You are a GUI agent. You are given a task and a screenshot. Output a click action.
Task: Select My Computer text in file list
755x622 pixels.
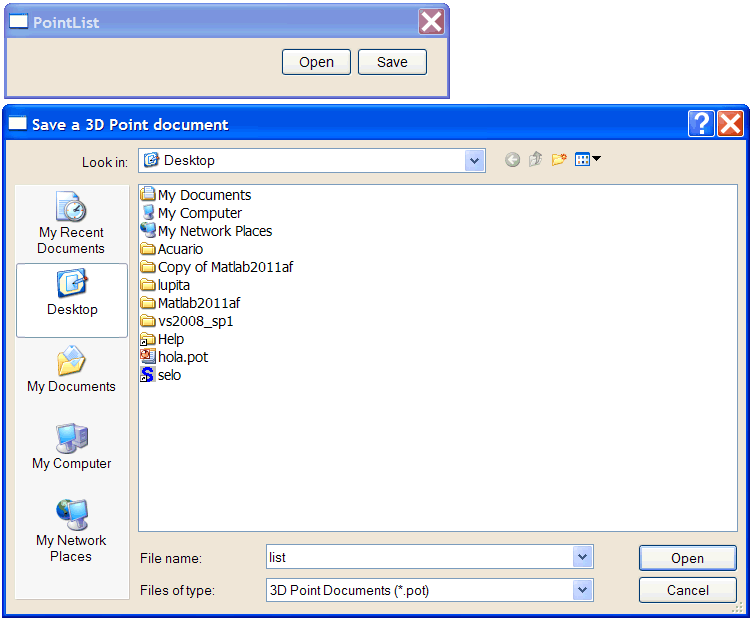pos(200,213)
